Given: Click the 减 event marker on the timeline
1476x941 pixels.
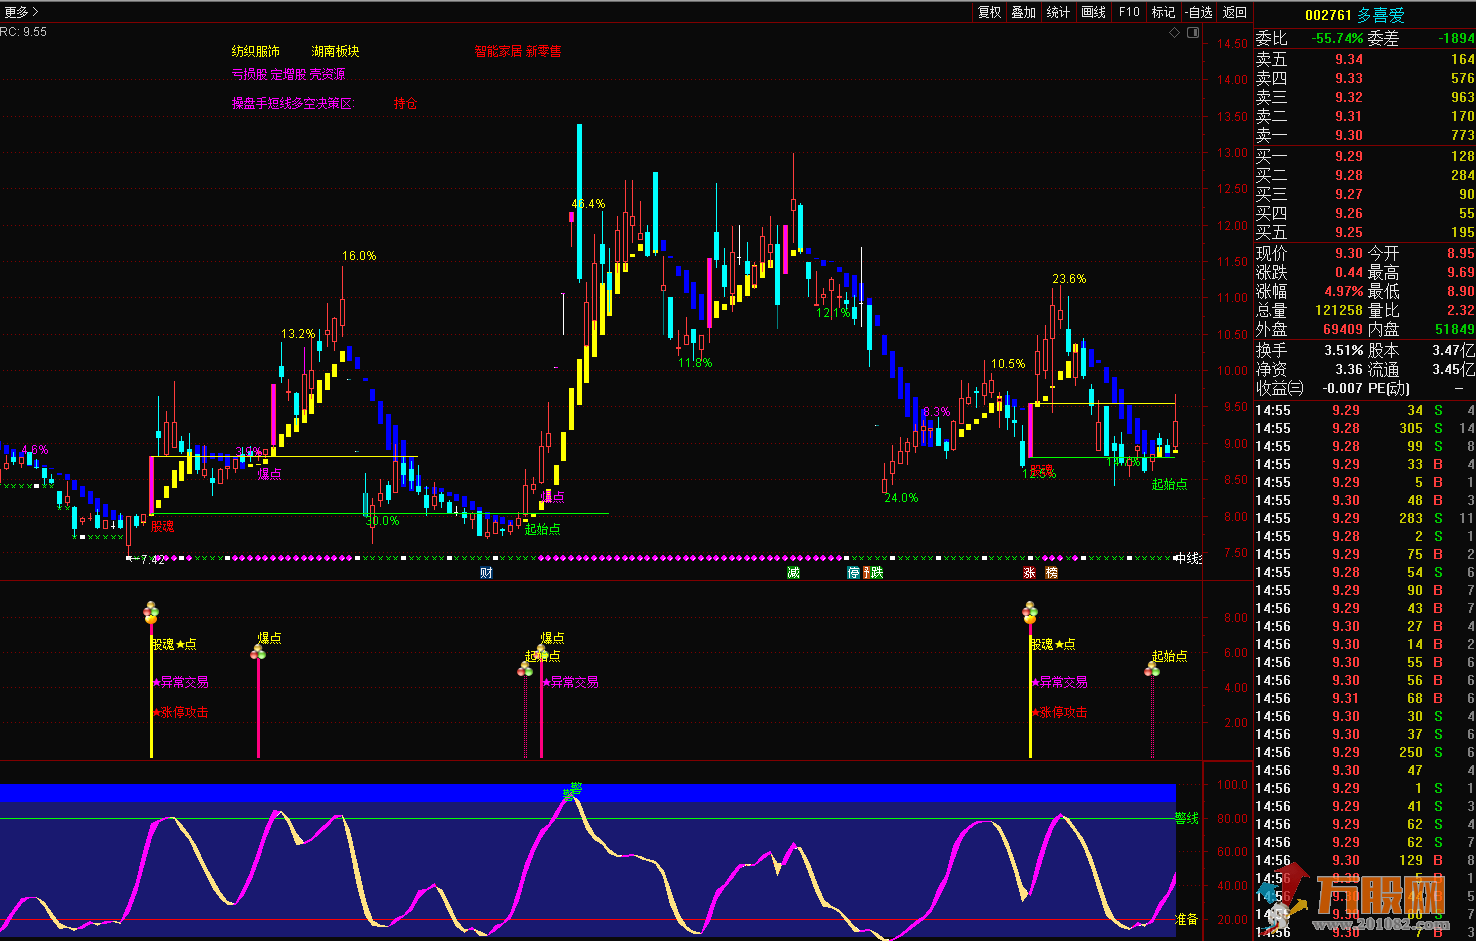Looking at the screenshot, I should click(793, 573).
